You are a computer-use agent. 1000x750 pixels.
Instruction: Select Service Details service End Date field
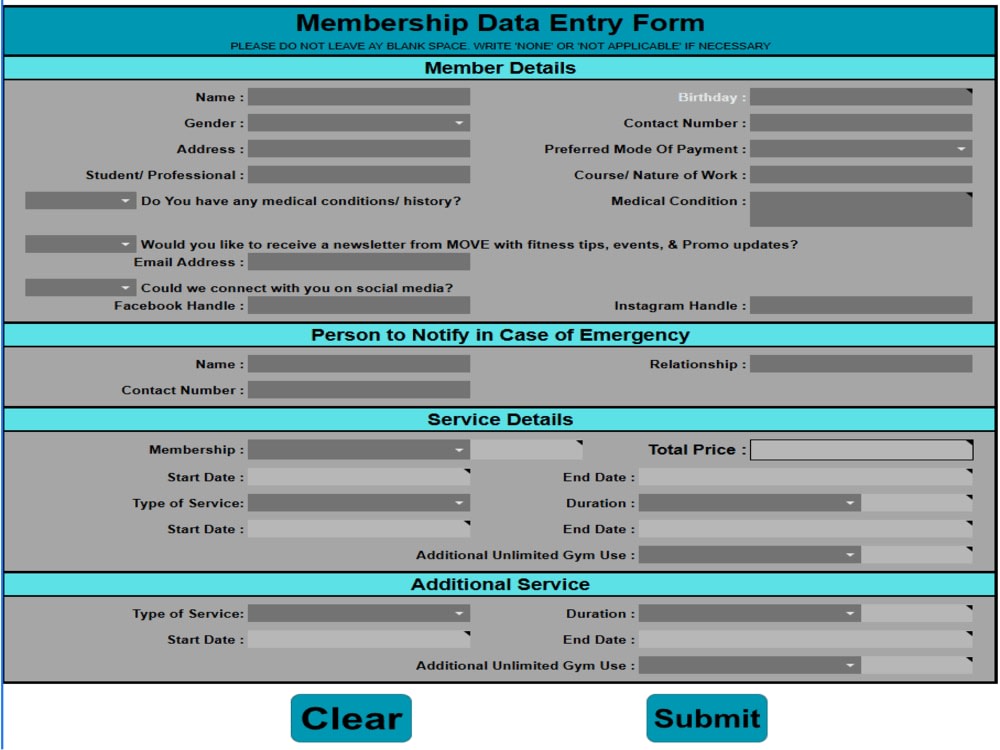[x=805, y=529]
